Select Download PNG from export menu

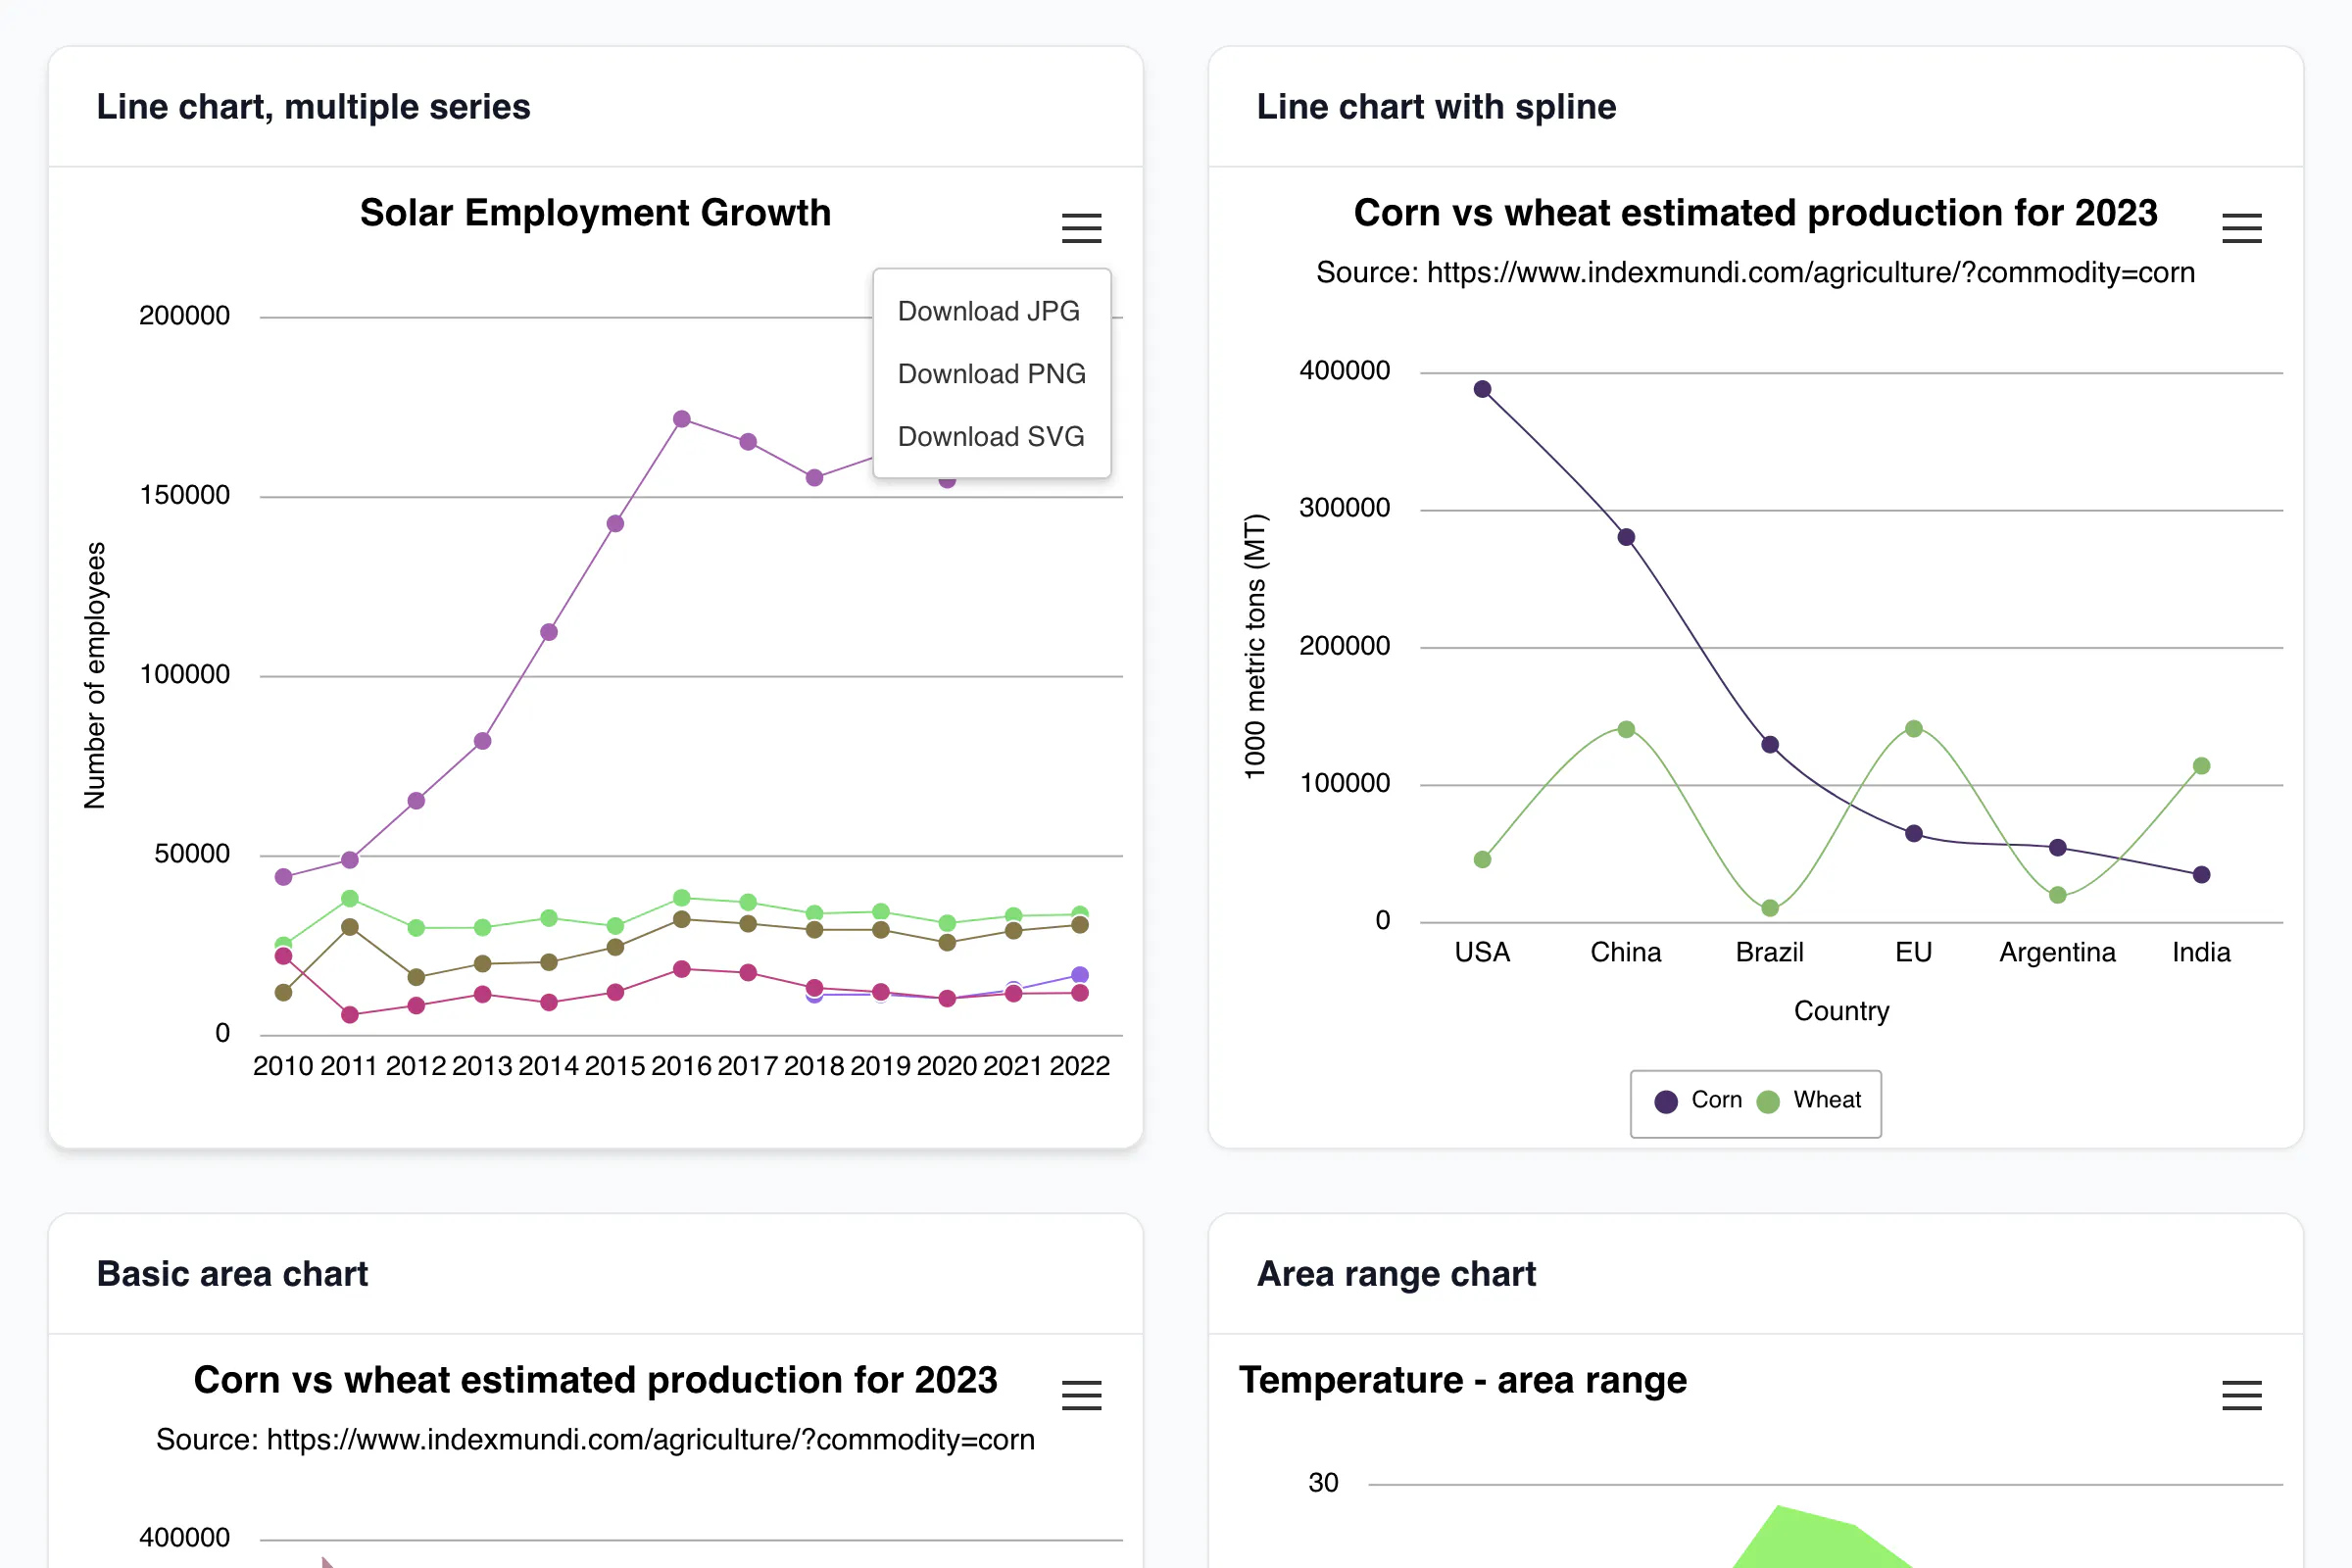tap(991, 374)
